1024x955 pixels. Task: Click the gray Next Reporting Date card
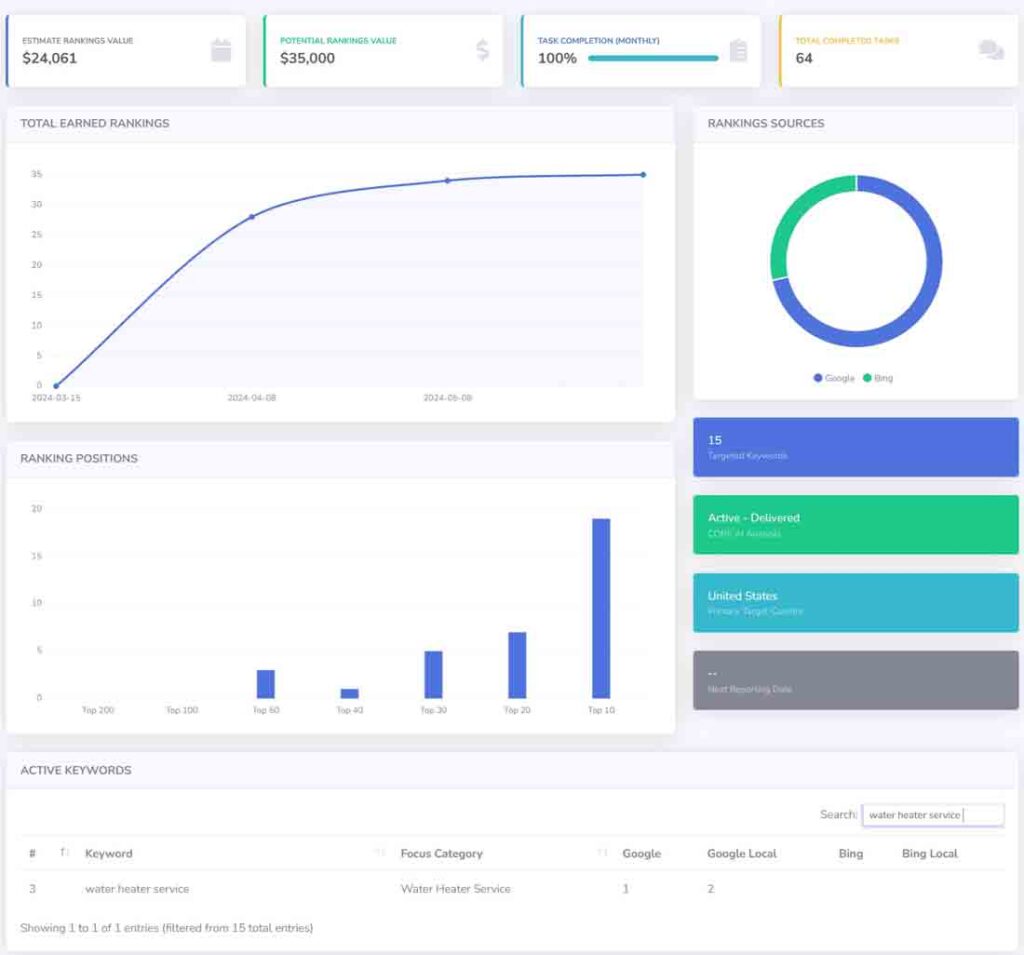point(855,680)
